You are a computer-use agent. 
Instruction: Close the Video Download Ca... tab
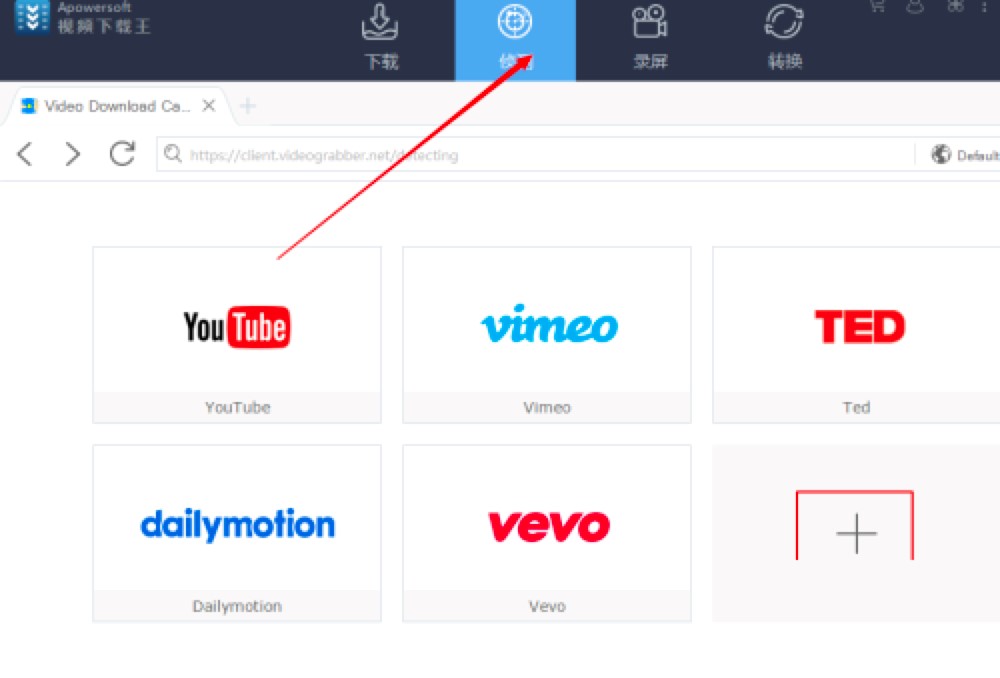click(x=209, y=105)
